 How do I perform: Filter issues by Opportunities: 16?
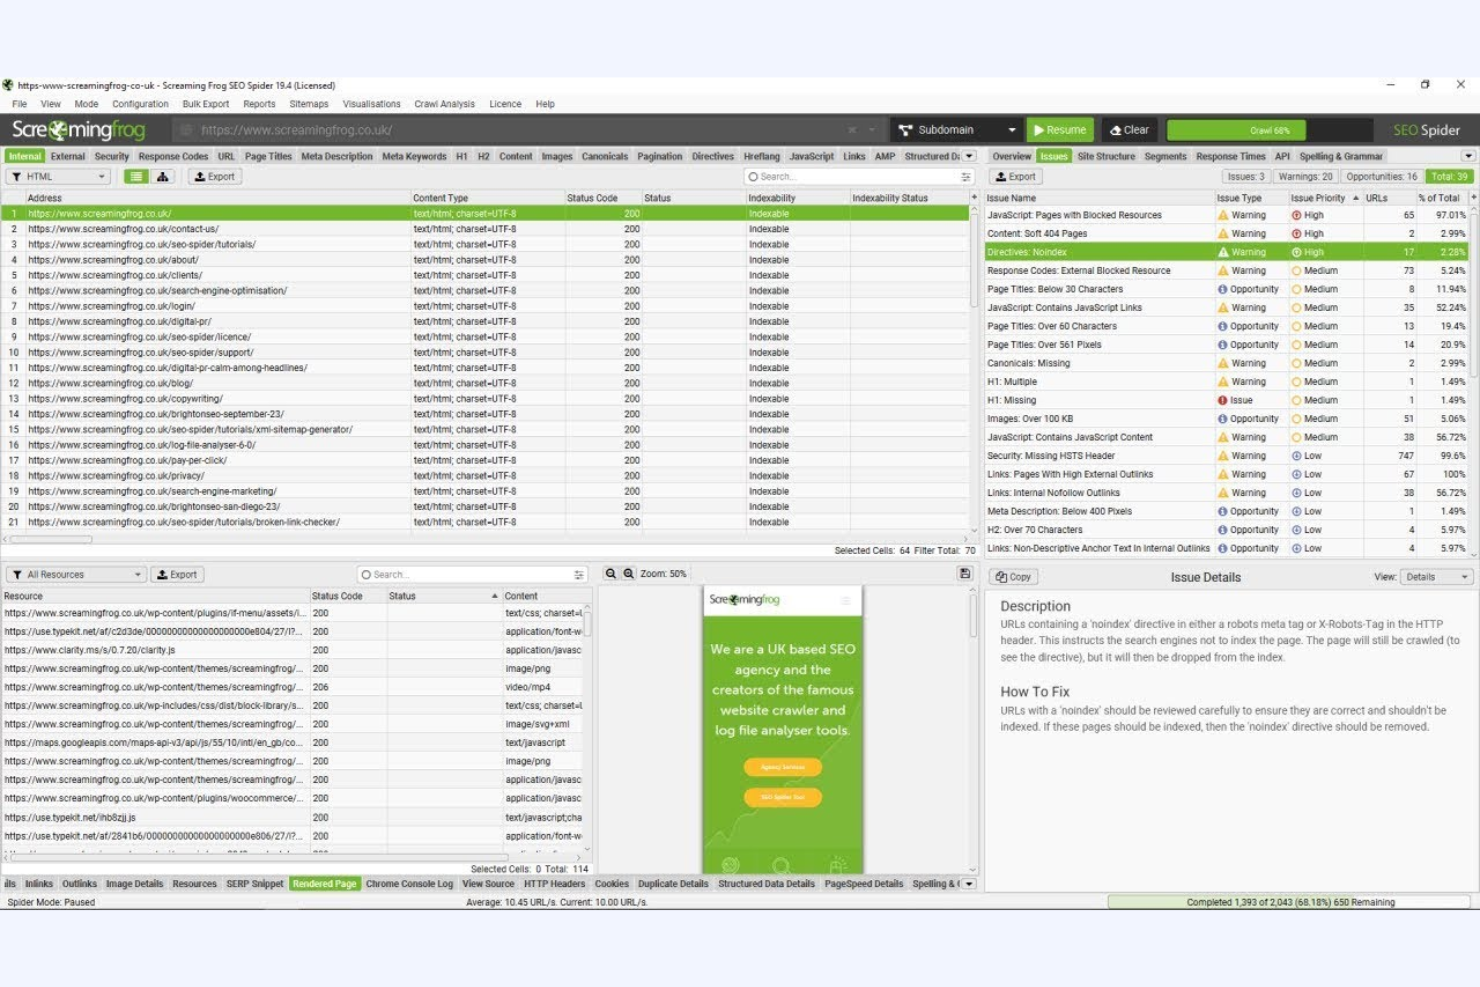coord(1381,177)
